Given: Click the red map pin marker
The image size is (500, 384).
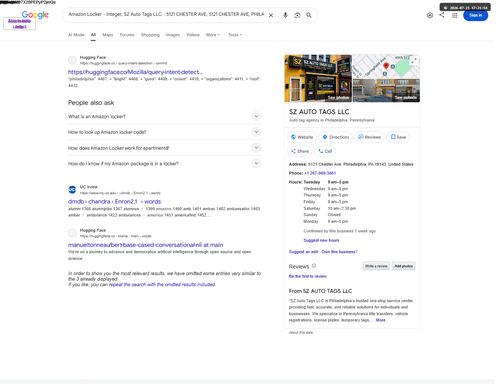Looking at the screenshot, I should pos(386,66).
